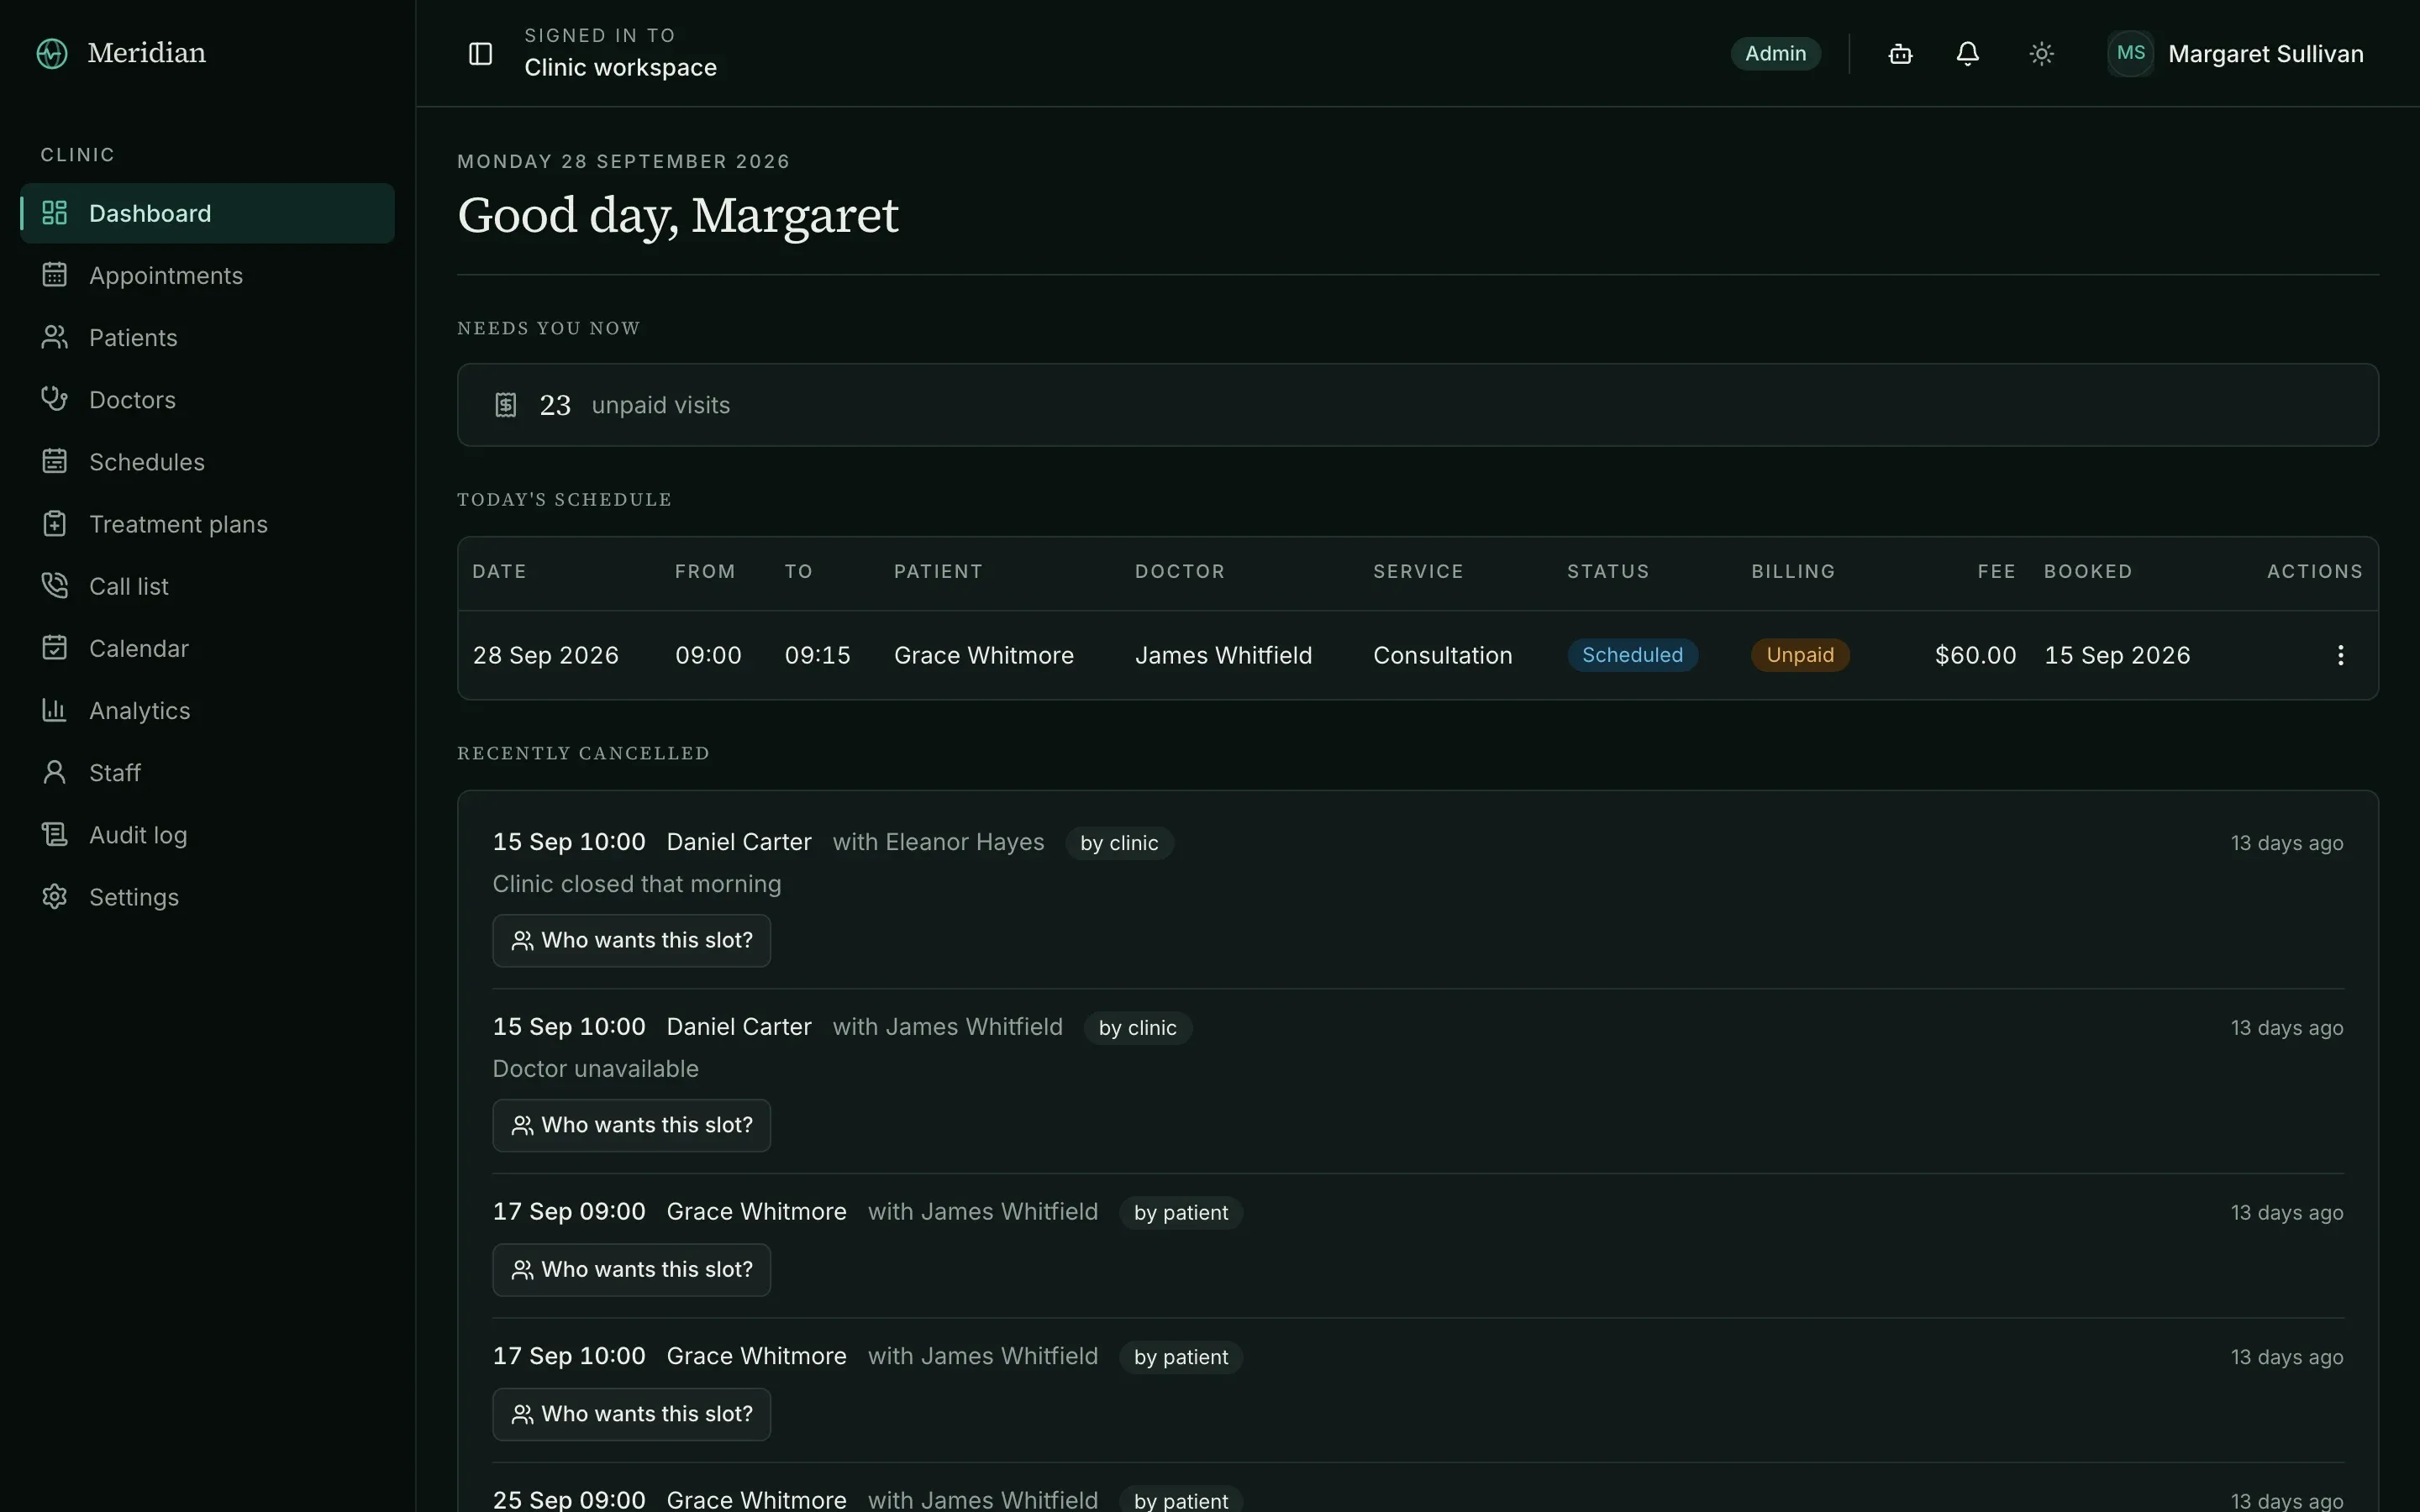Click the unpaid visits receipt icon
Screen dimensions: 2420x1512
pos(506,405)
